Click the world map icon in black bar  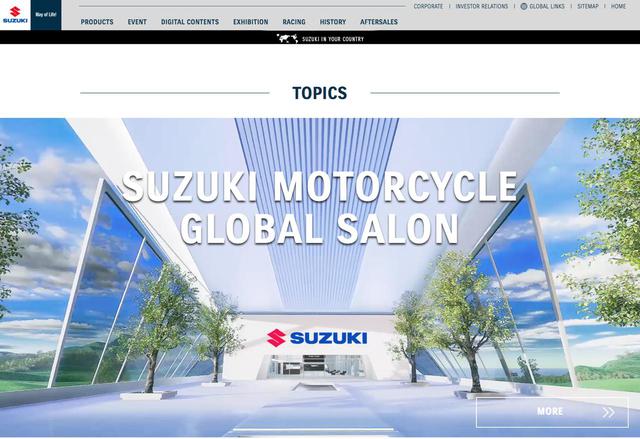coord(287,39)
